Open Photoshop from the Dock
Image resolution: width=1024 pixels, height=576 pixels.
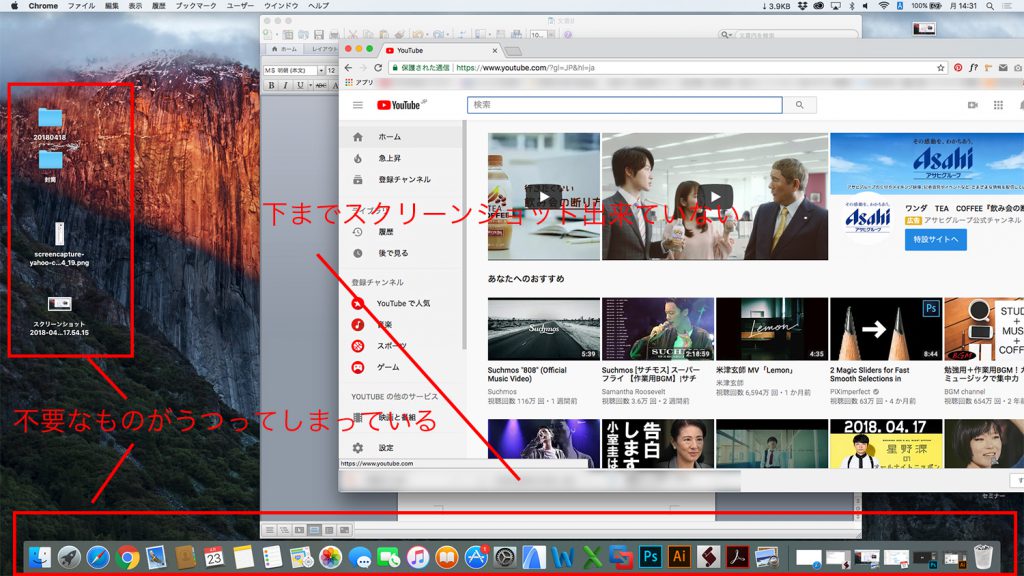651,557
